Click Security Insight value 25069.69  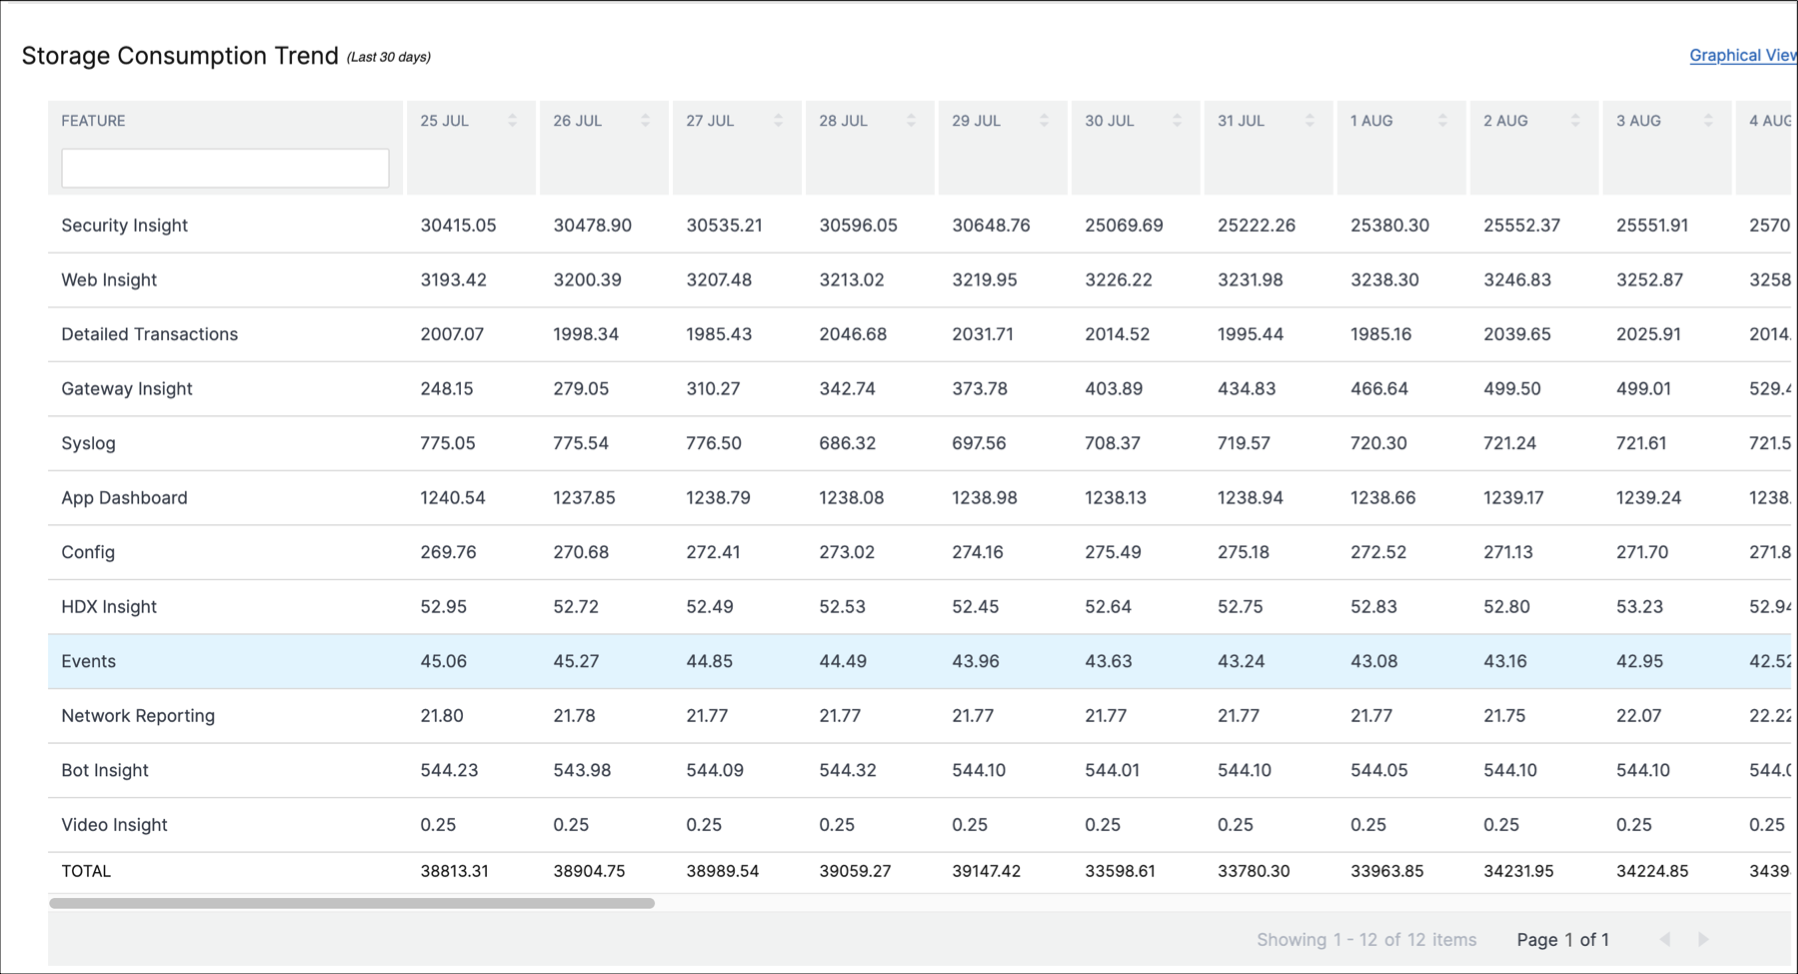click(x=1124, y=225)
